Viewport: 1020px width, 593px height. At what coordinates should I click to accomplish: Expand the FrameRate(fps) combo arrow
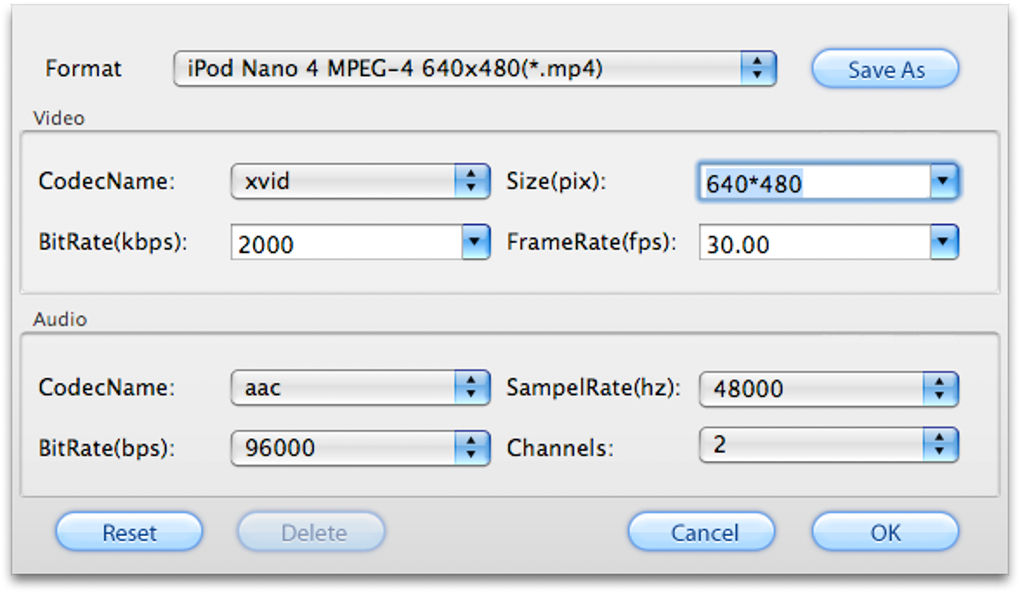[944, 243]
